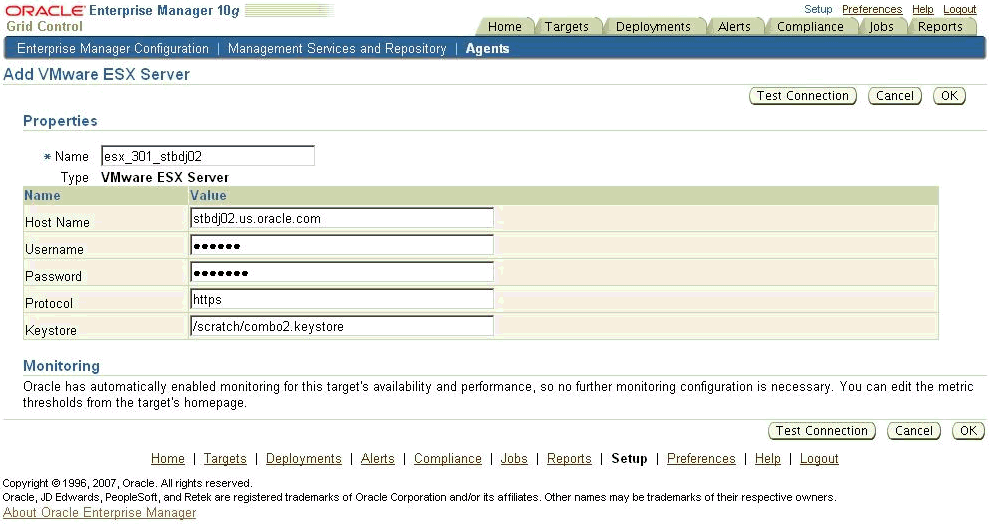Image resolution: width=989 pixels, height=524 pixels.
Task: Click the top Cancel button
Action: click(x=894, y=96)
